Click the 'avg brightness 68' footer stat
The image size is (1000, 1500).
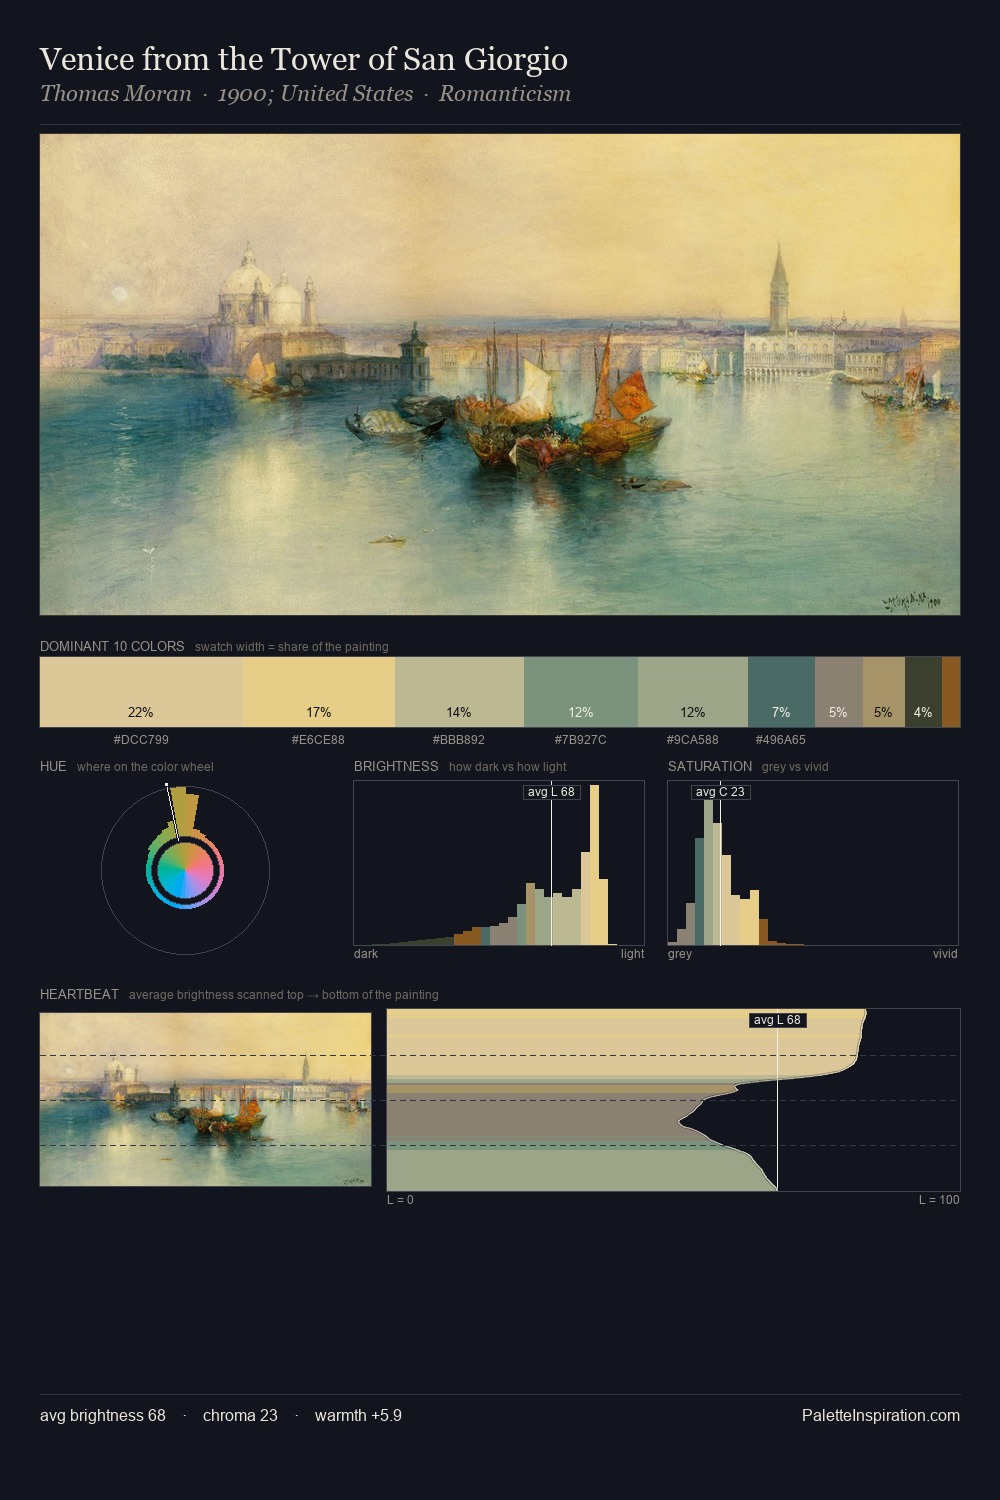[103, 1415]
